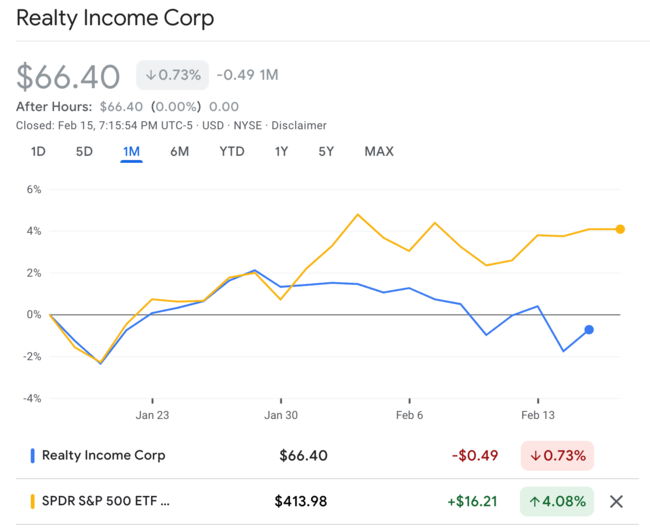Remove SPDR S&P 500 ETF comparison
Viewport: 650px width, 530px height.
coord(616,502)
